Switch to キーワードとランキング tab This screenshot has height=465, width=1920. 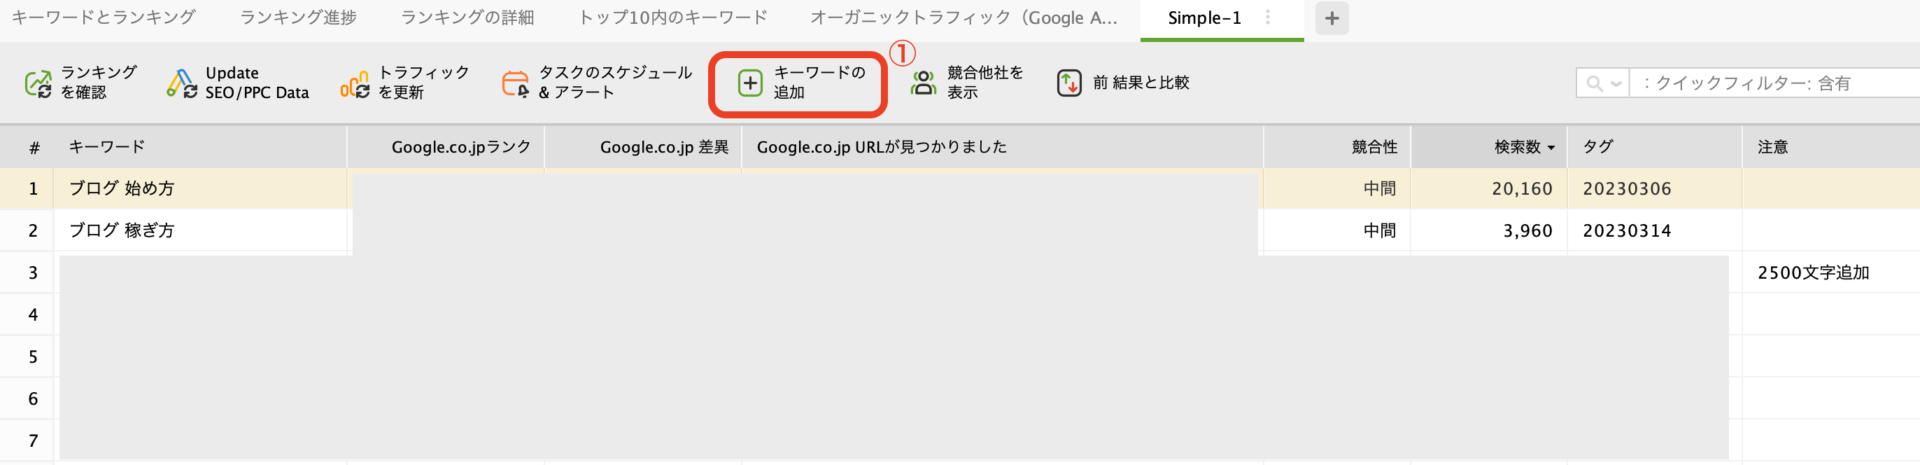click(x=103, y=18)
